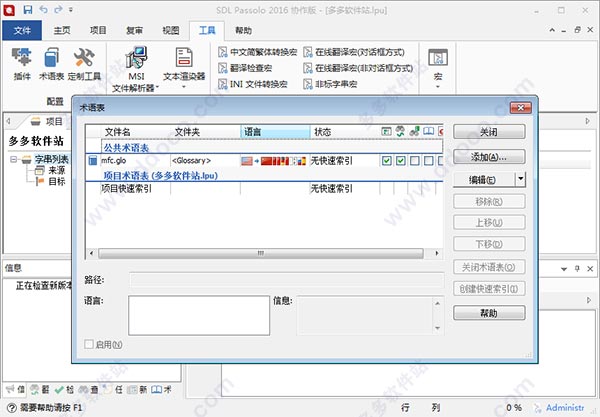Enable third checkbox in mfc.glo row

pos(414,161)
